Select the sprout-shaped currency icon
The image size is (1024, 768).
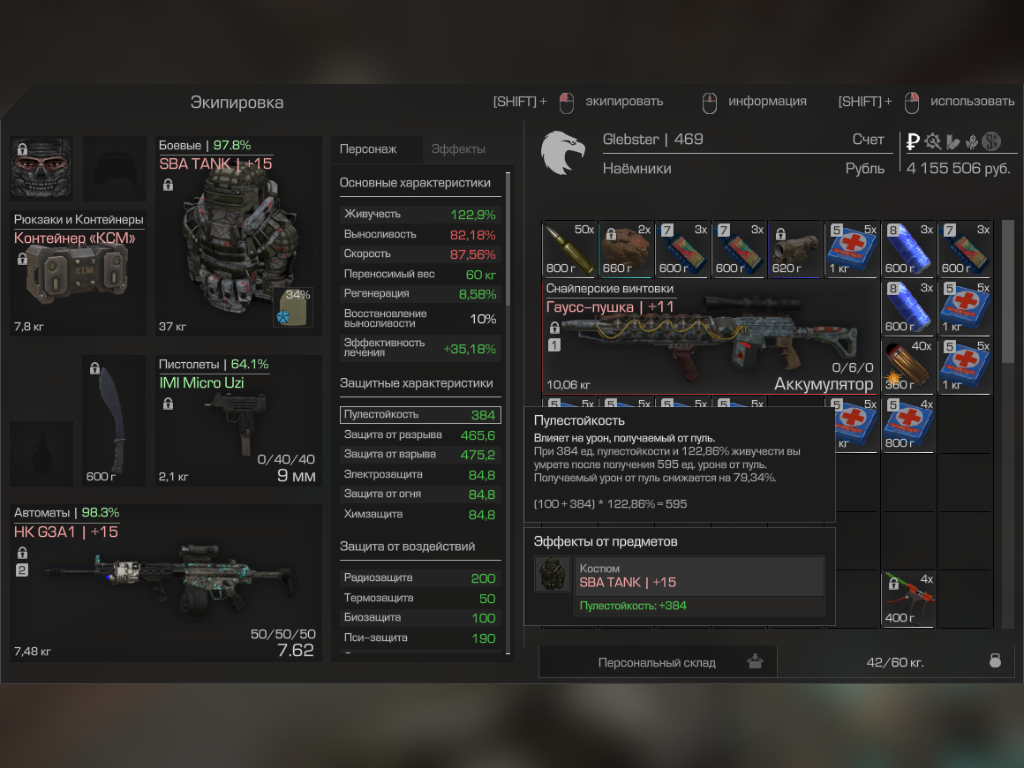(x=972, y=140)
